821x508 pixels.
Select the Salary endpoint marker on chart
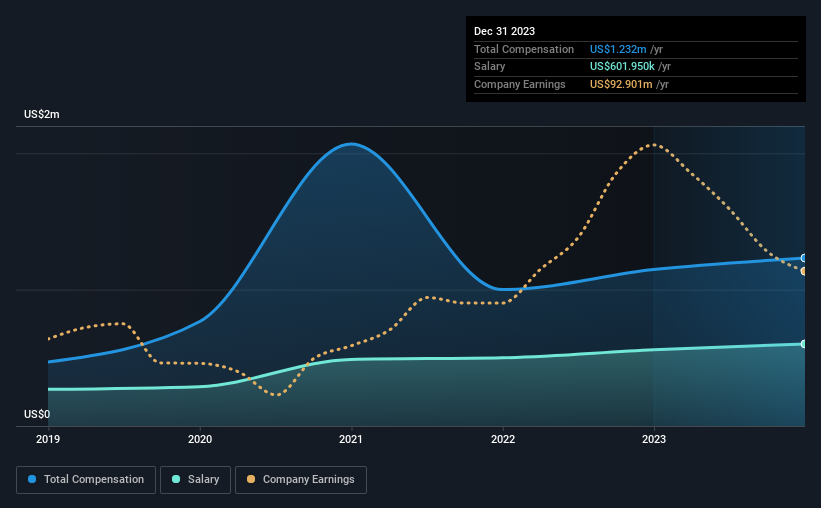click(804, 344)
